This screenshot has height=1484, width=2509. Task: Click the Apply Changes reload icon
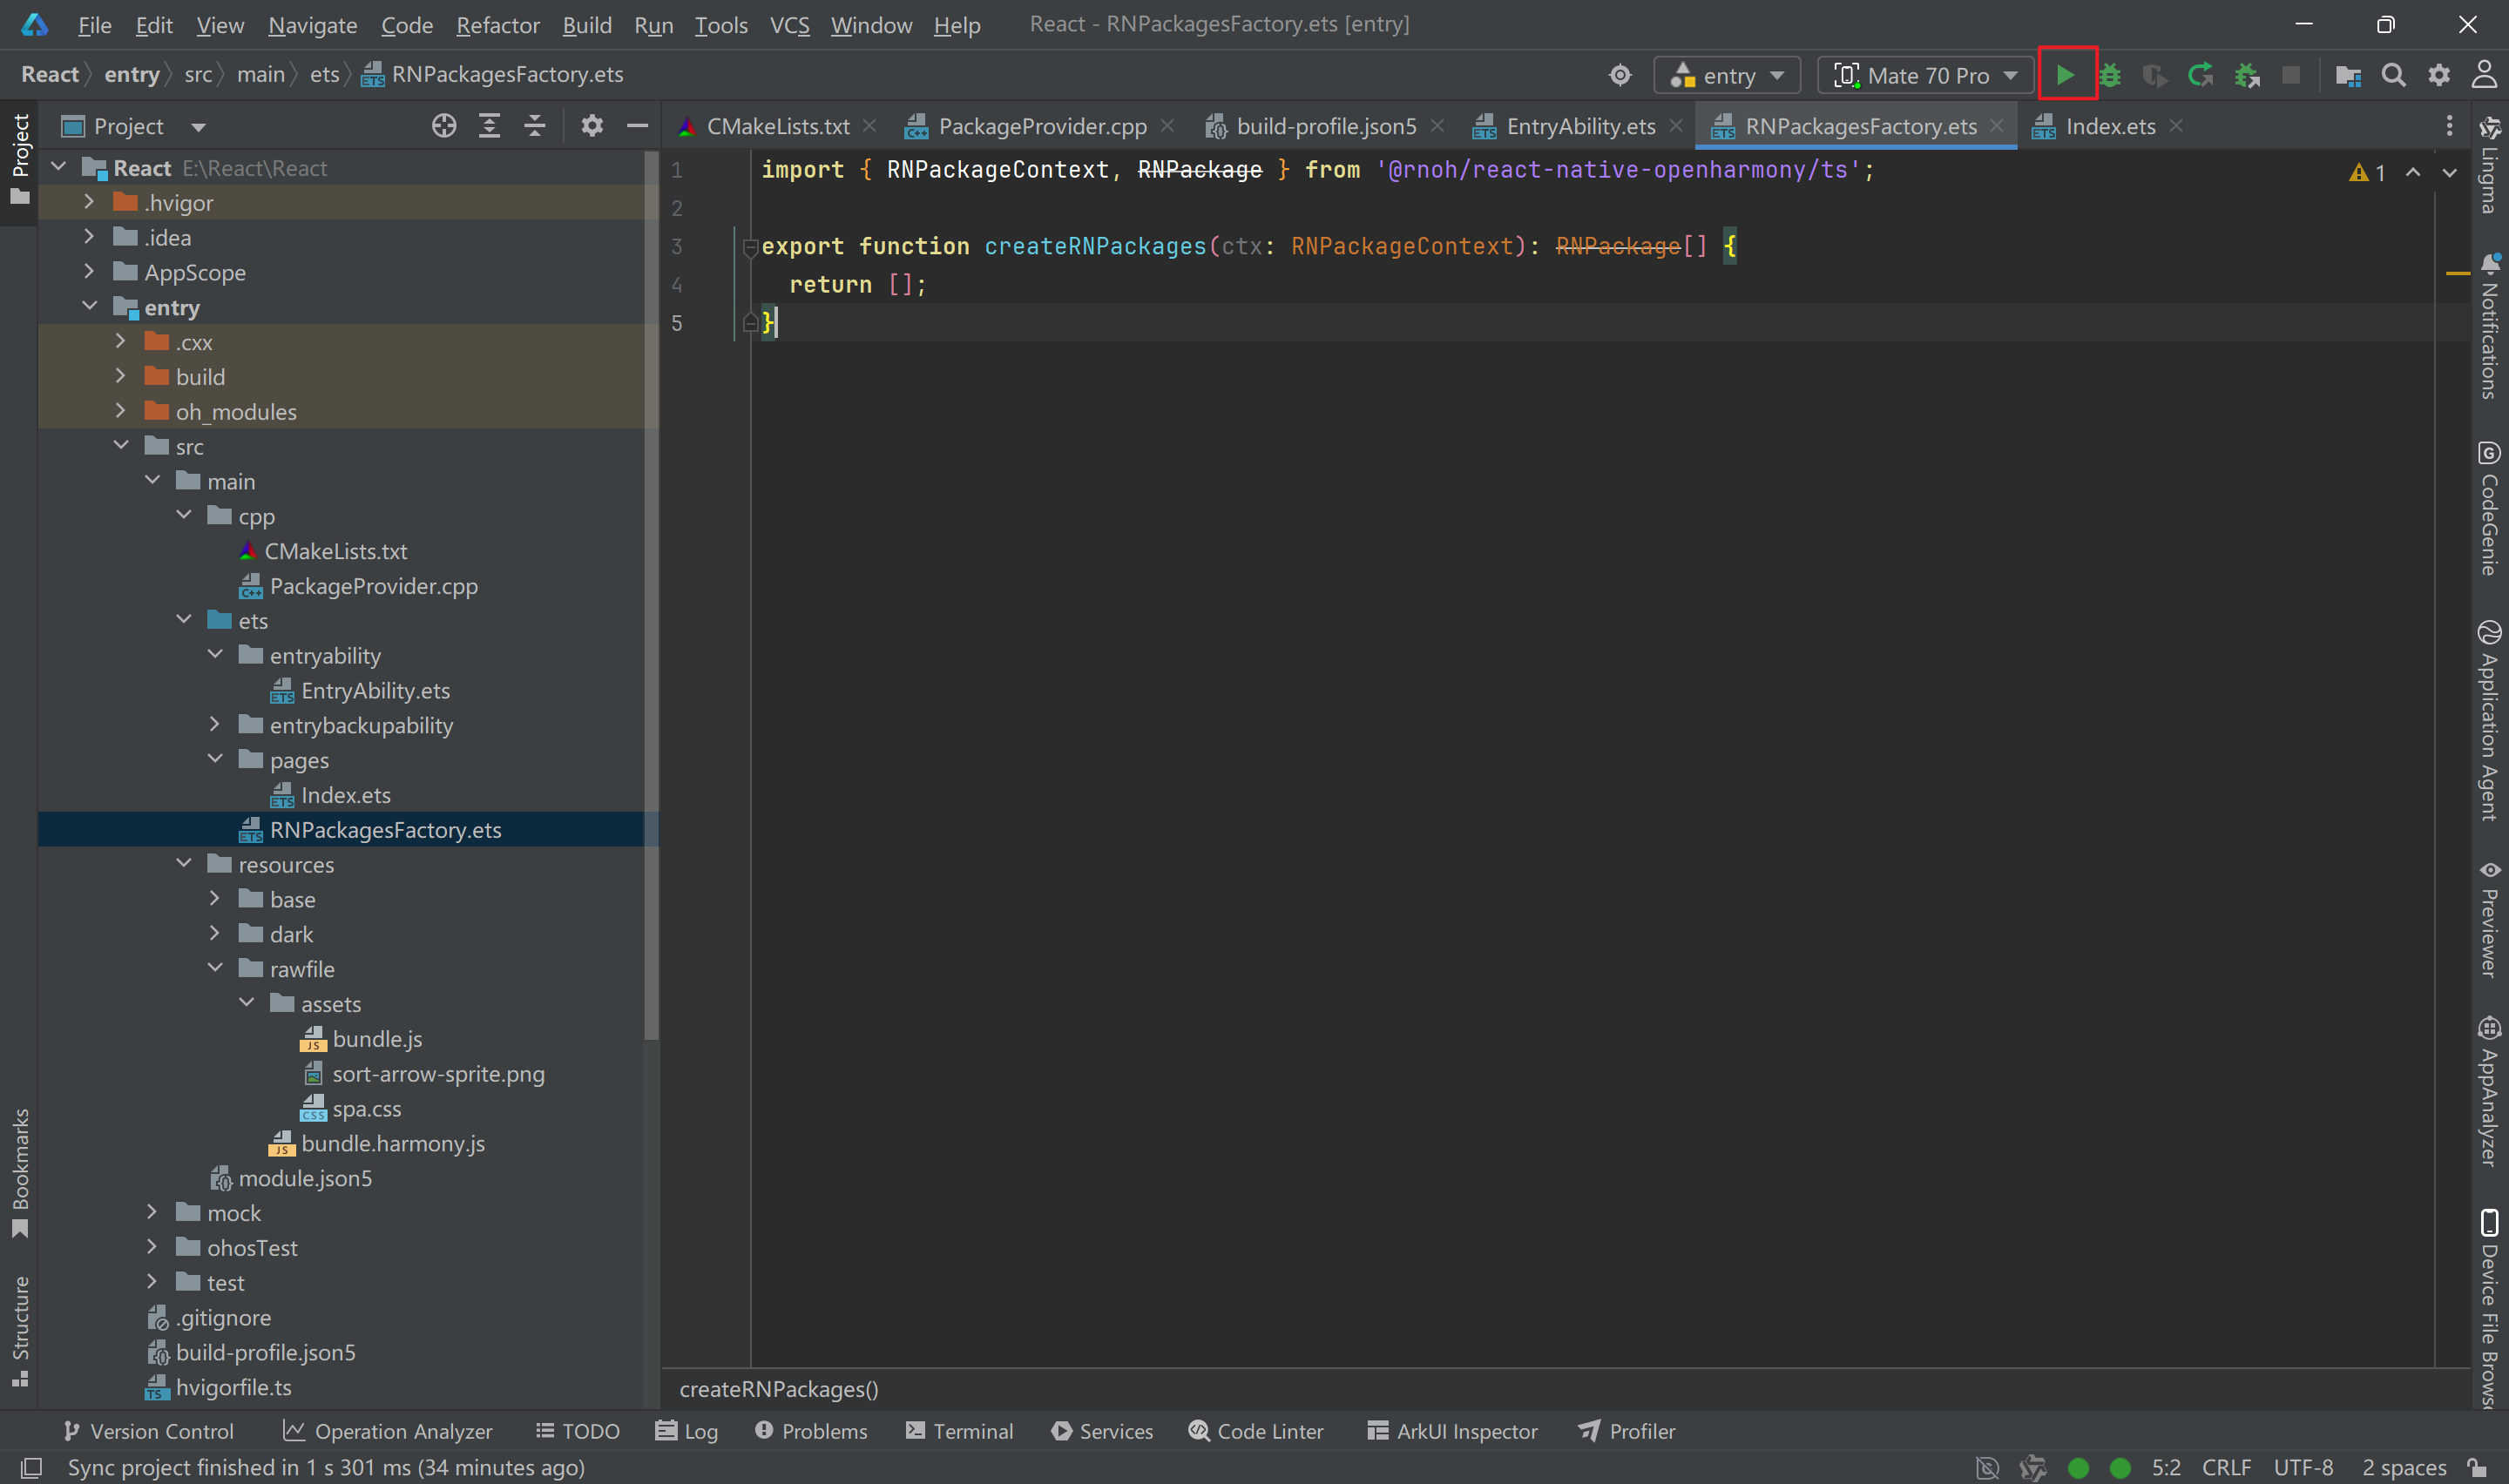2200,75
